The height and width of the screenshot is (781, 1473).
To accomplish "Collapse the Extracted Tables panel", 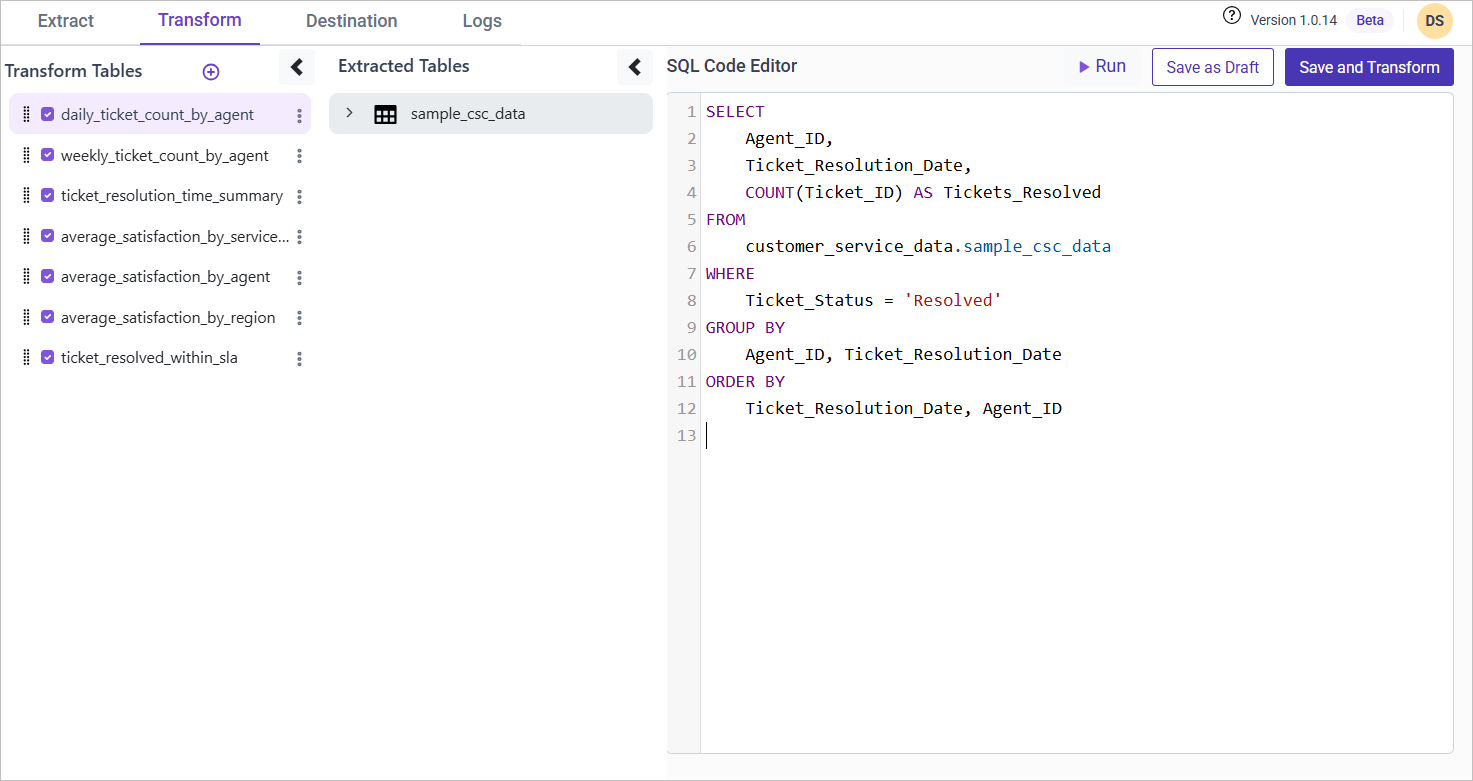I will point(634,67).
